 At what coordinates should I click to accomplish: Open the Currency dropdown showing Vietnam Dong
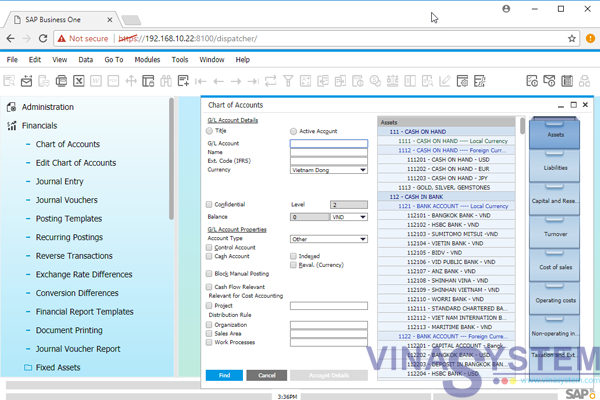pos(329,170)
